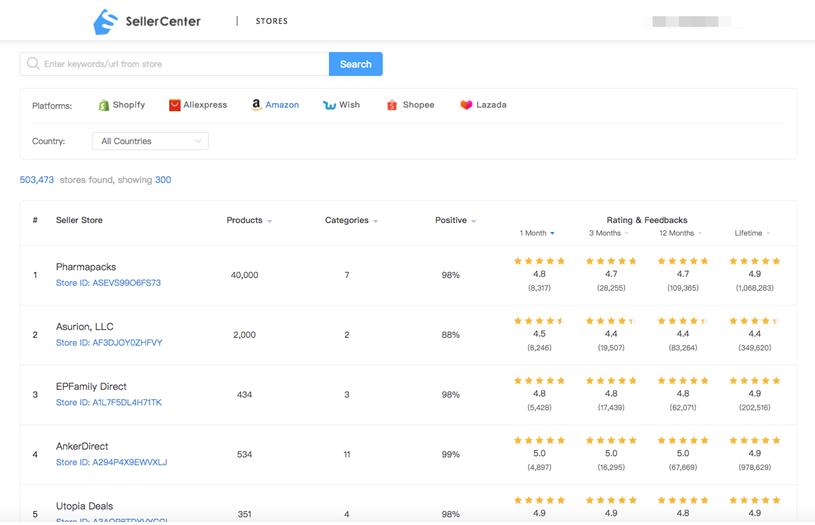This screenshot has height=525, width=815.
Task: Click AnkerDirect categories value 11
Action: 347,454
